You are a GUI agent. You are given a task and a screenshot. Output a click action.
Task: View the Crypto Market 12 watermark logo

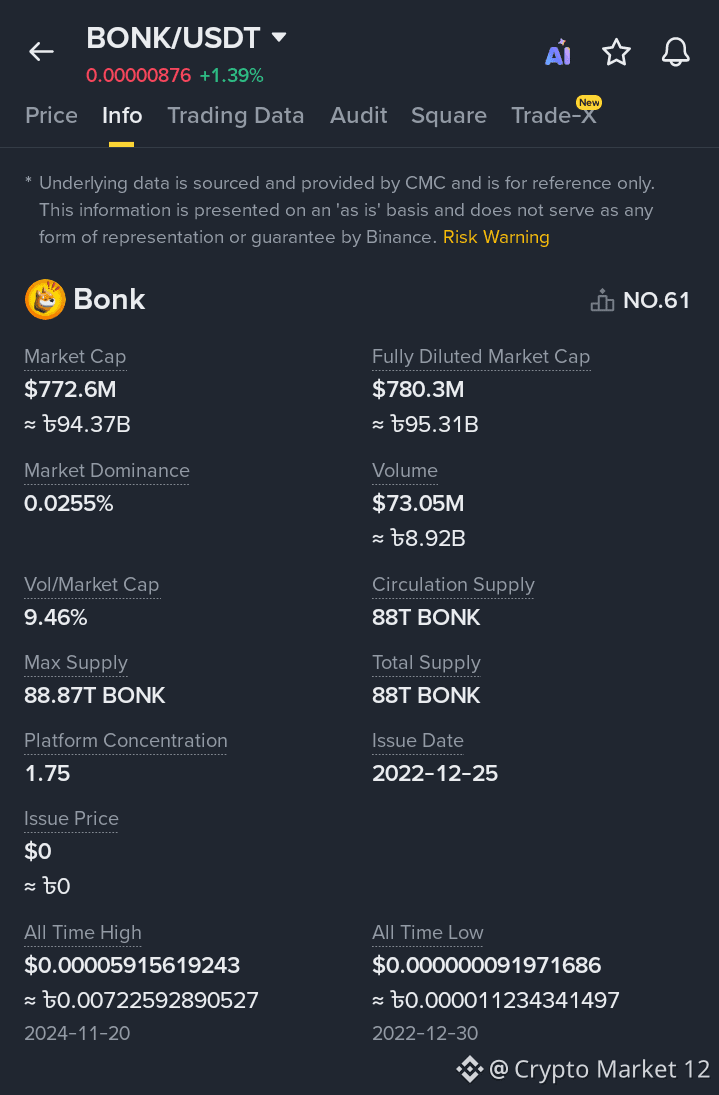[x=469, y=1069]
